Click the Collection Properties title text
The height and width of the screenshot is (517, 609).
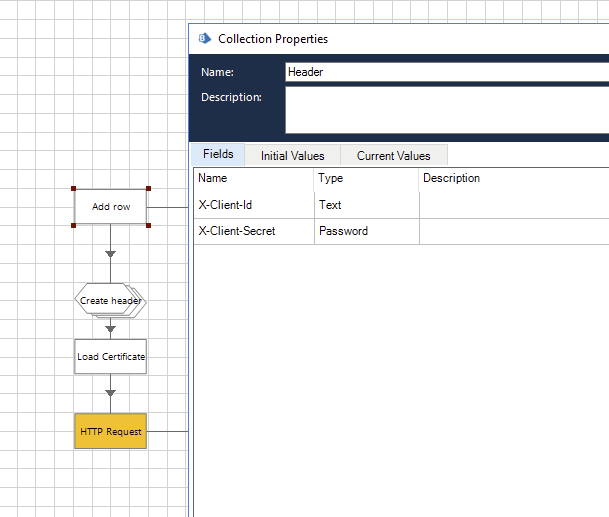(x=273, y=39)
